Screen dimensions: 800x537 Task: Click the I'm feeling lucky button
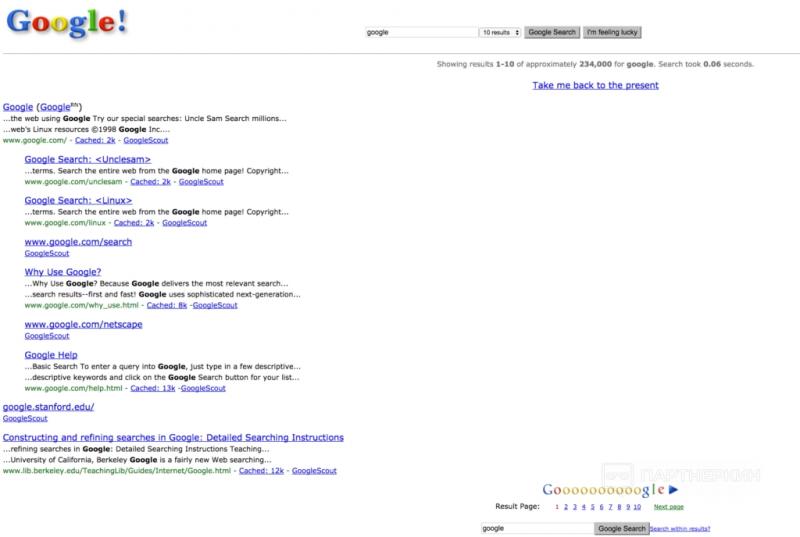coord(612,32)
